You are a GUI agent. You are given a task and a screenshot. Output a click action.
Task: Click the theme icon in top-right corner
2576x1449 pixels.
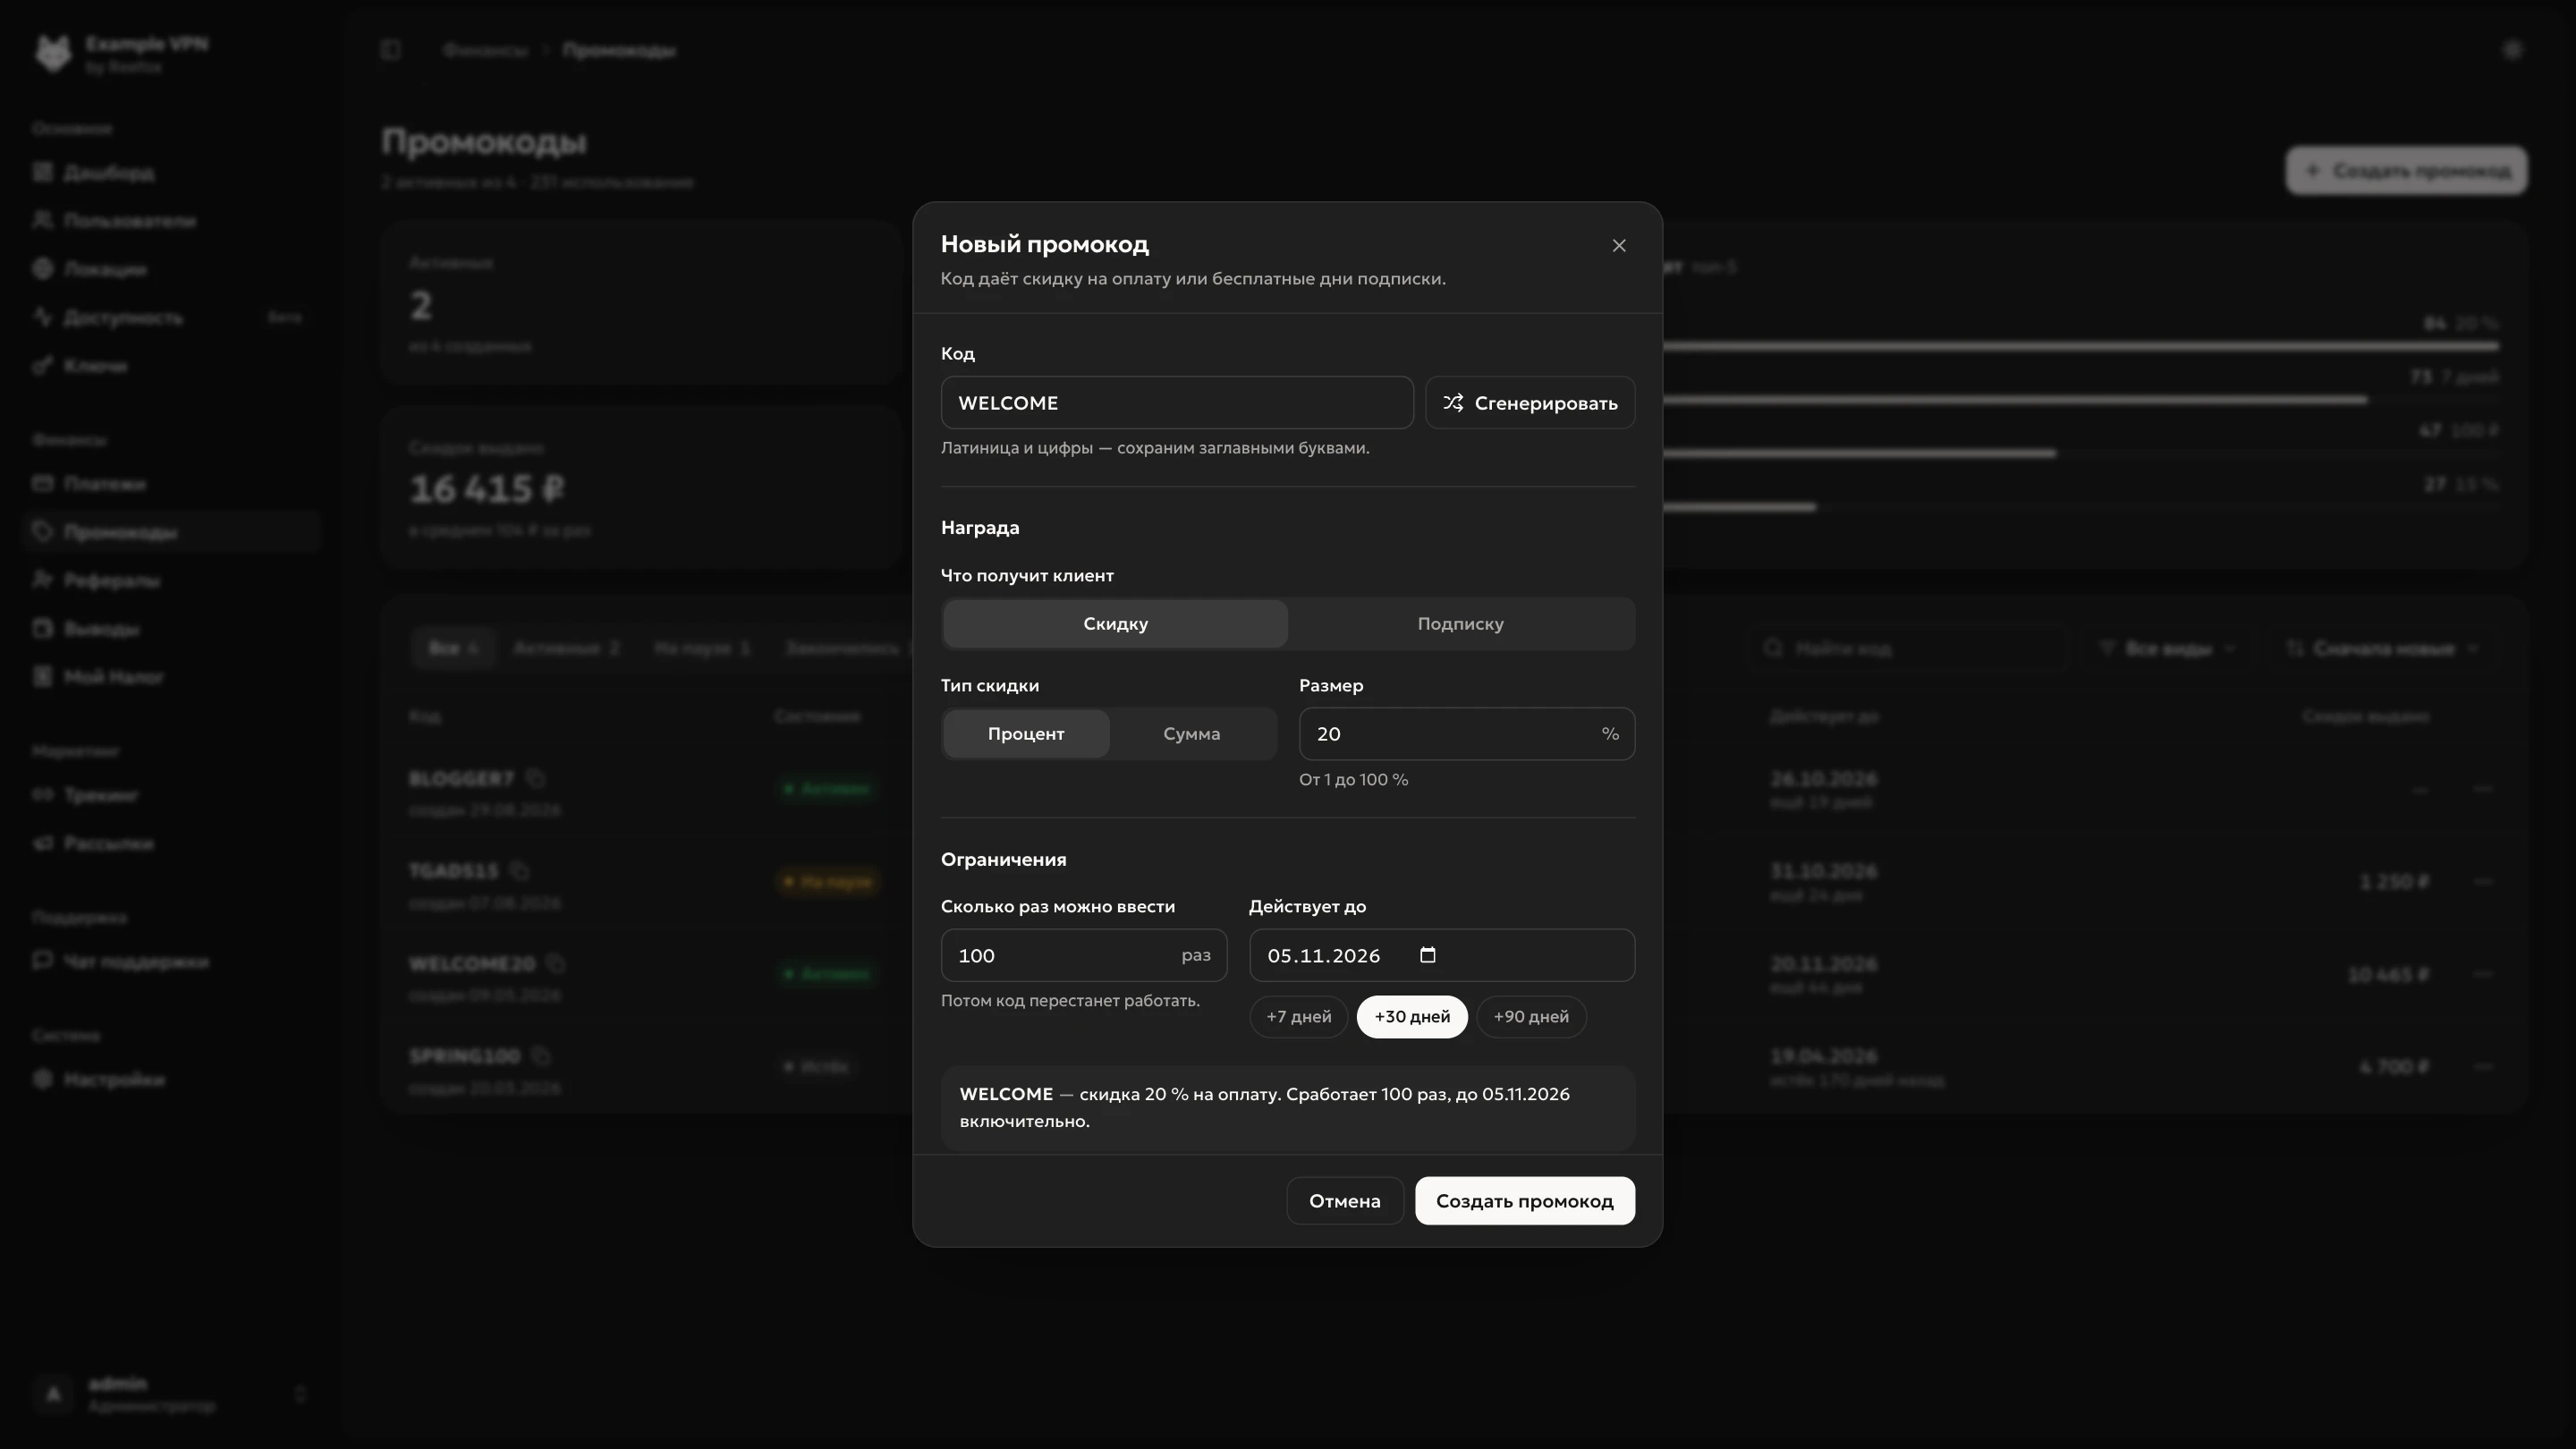(x=2512, y=50)
